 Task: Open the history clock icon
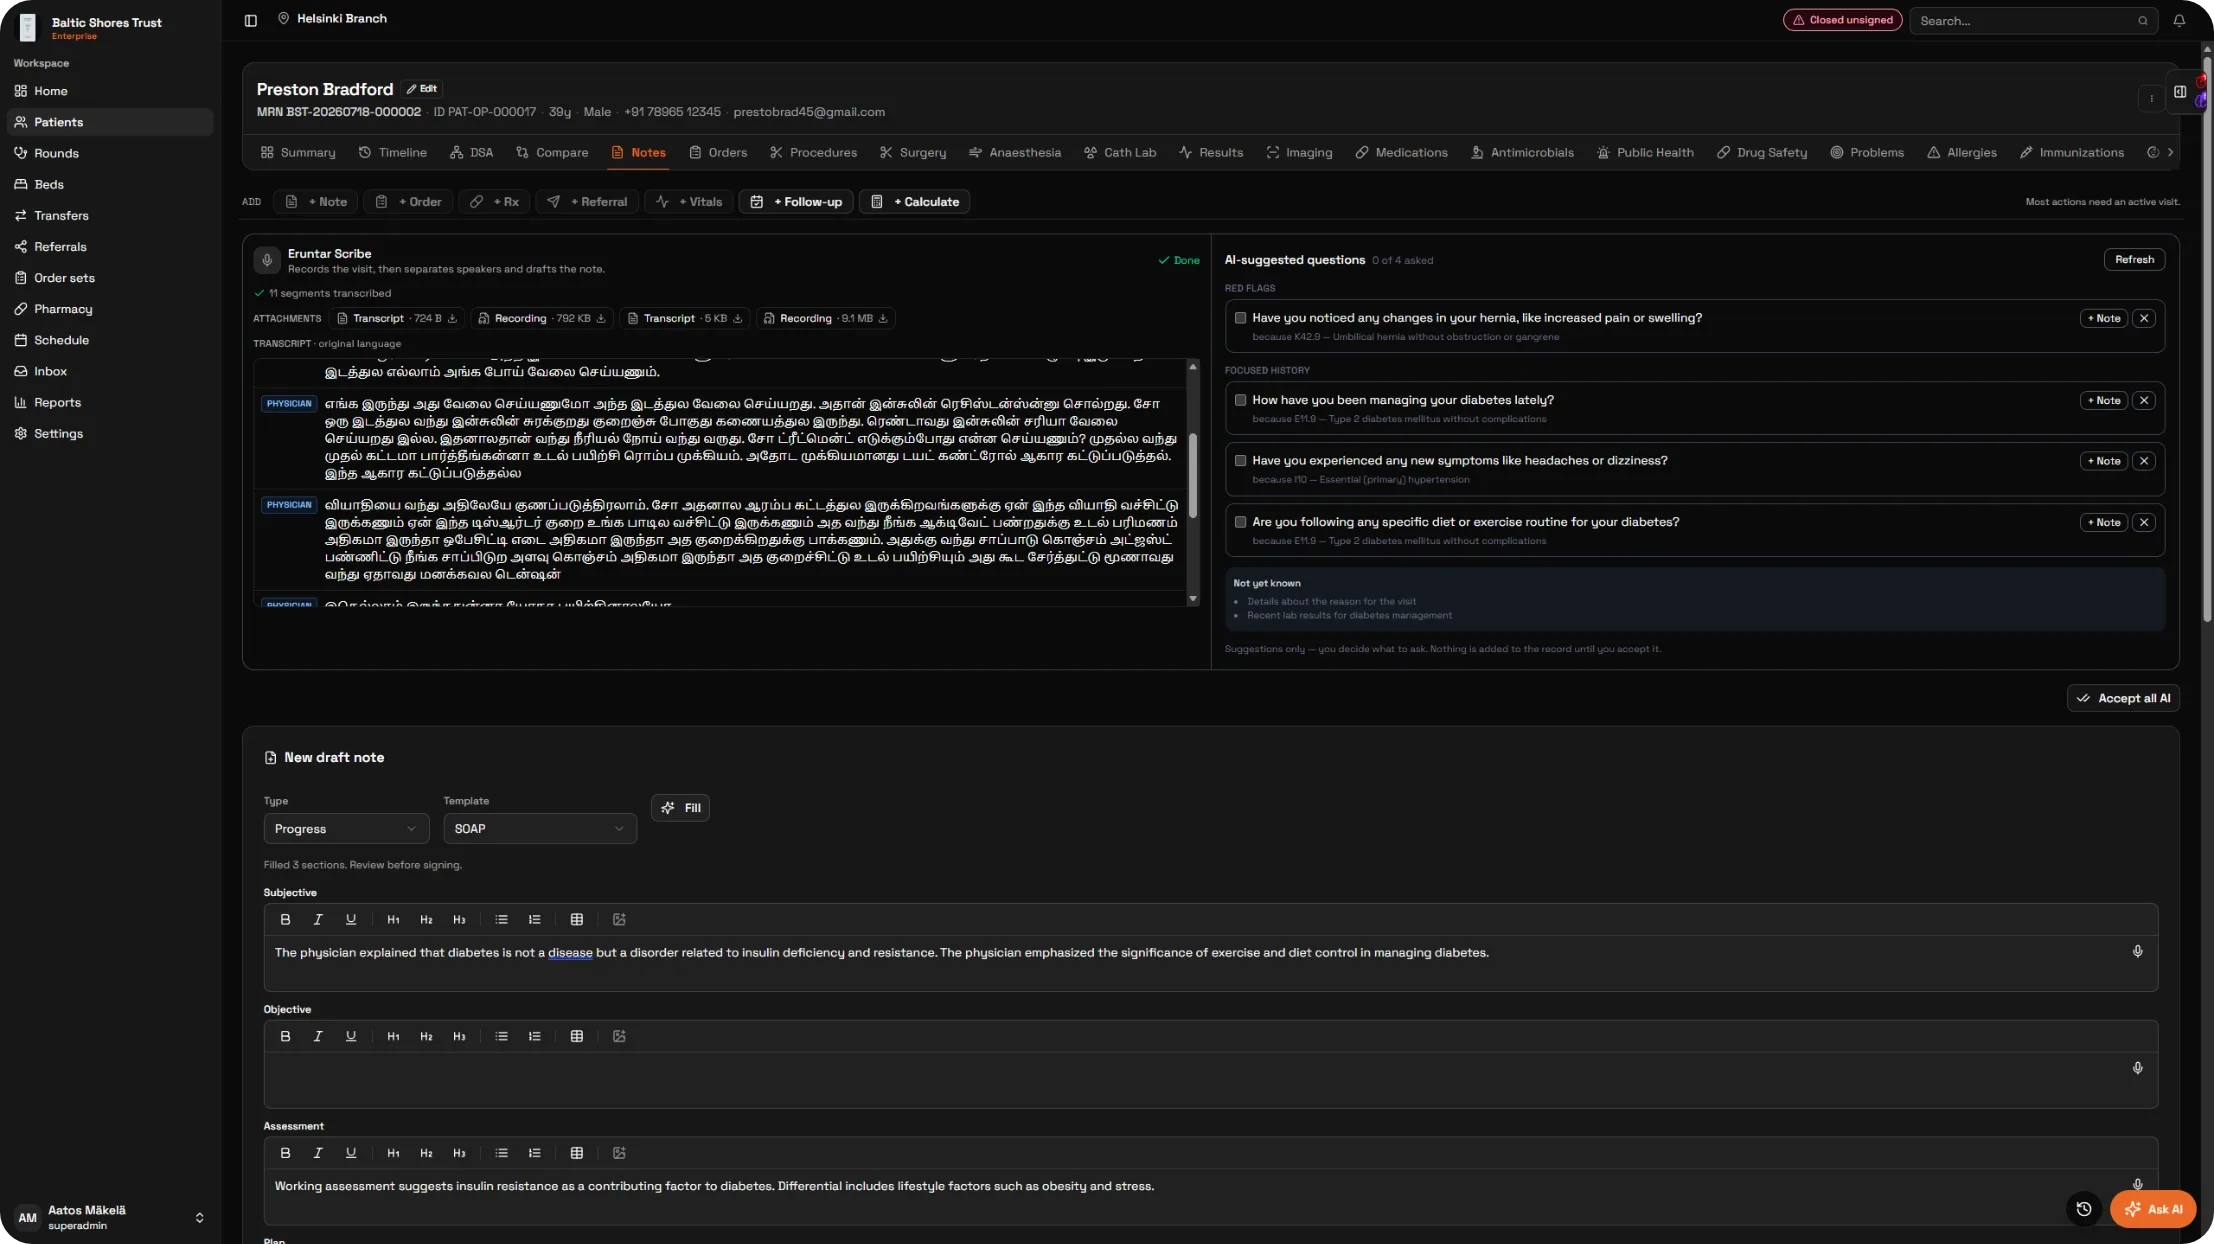point(2084,1209)
